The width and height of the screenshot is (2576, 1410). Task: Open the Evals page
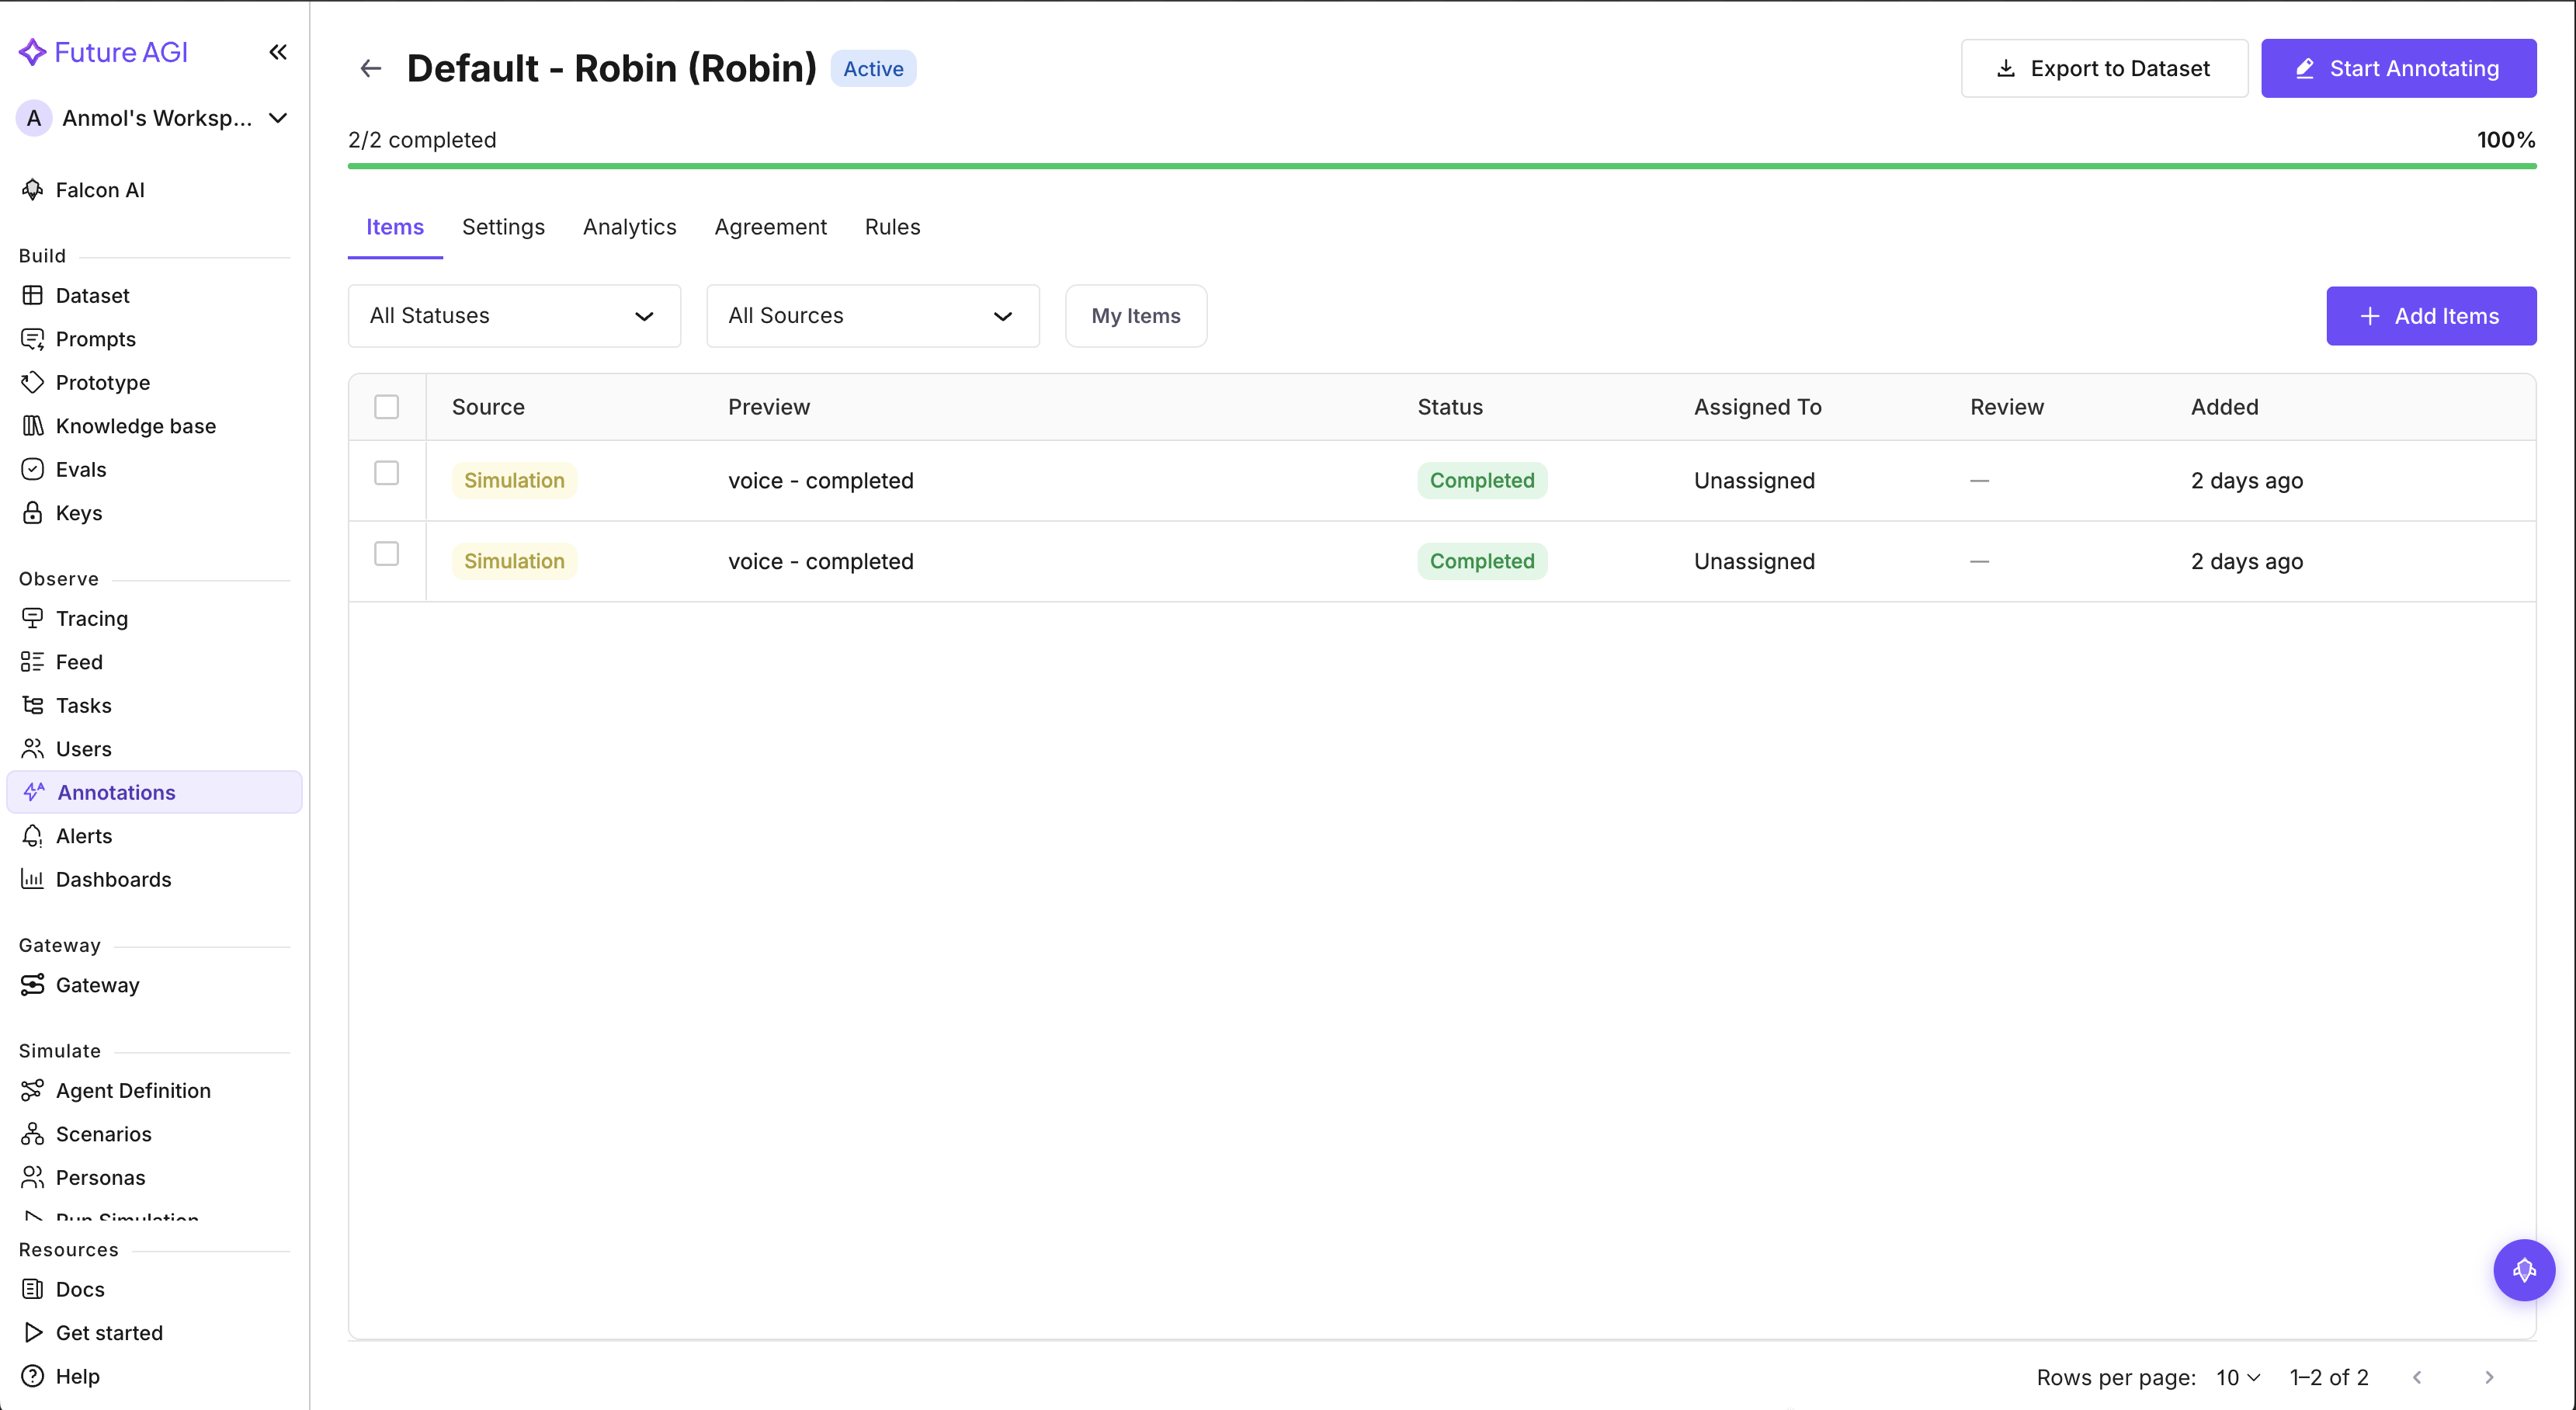click(80, 469)
